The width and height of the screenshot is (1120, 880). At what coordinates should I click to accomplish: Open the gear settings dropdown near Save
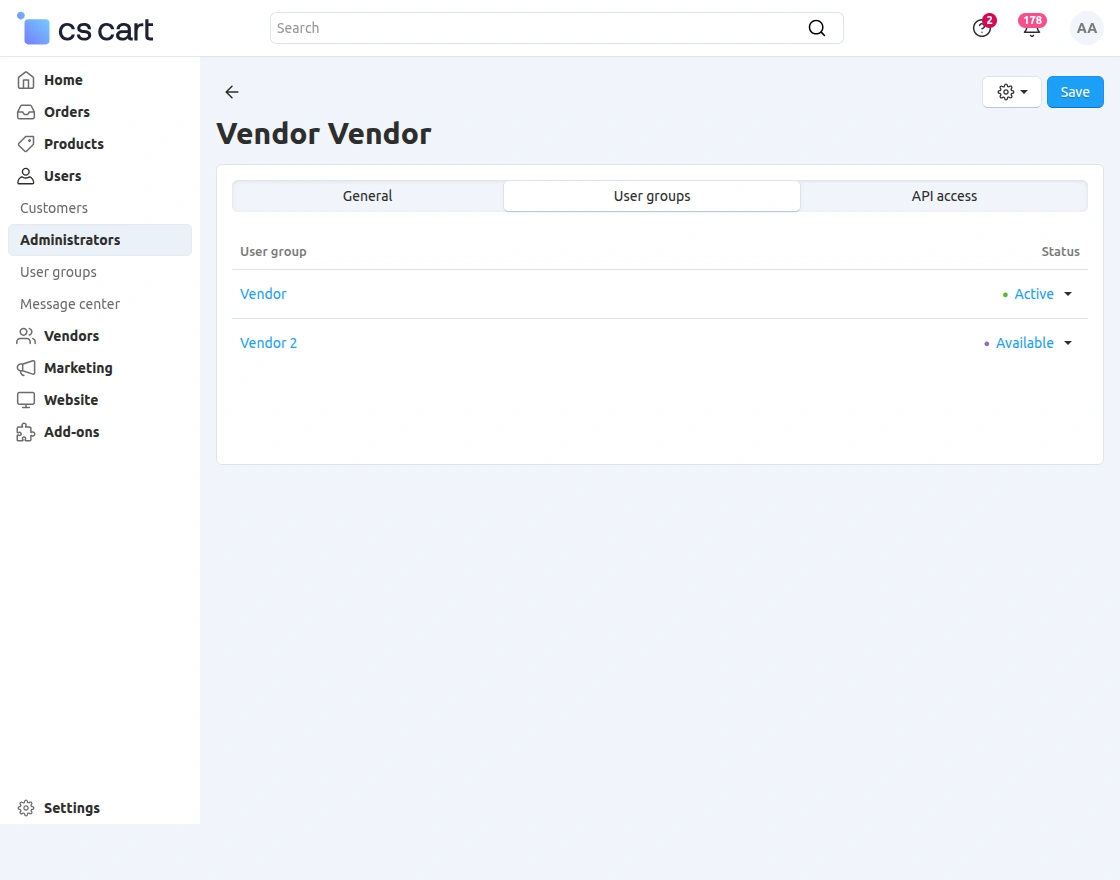(x=1011, y=91)
